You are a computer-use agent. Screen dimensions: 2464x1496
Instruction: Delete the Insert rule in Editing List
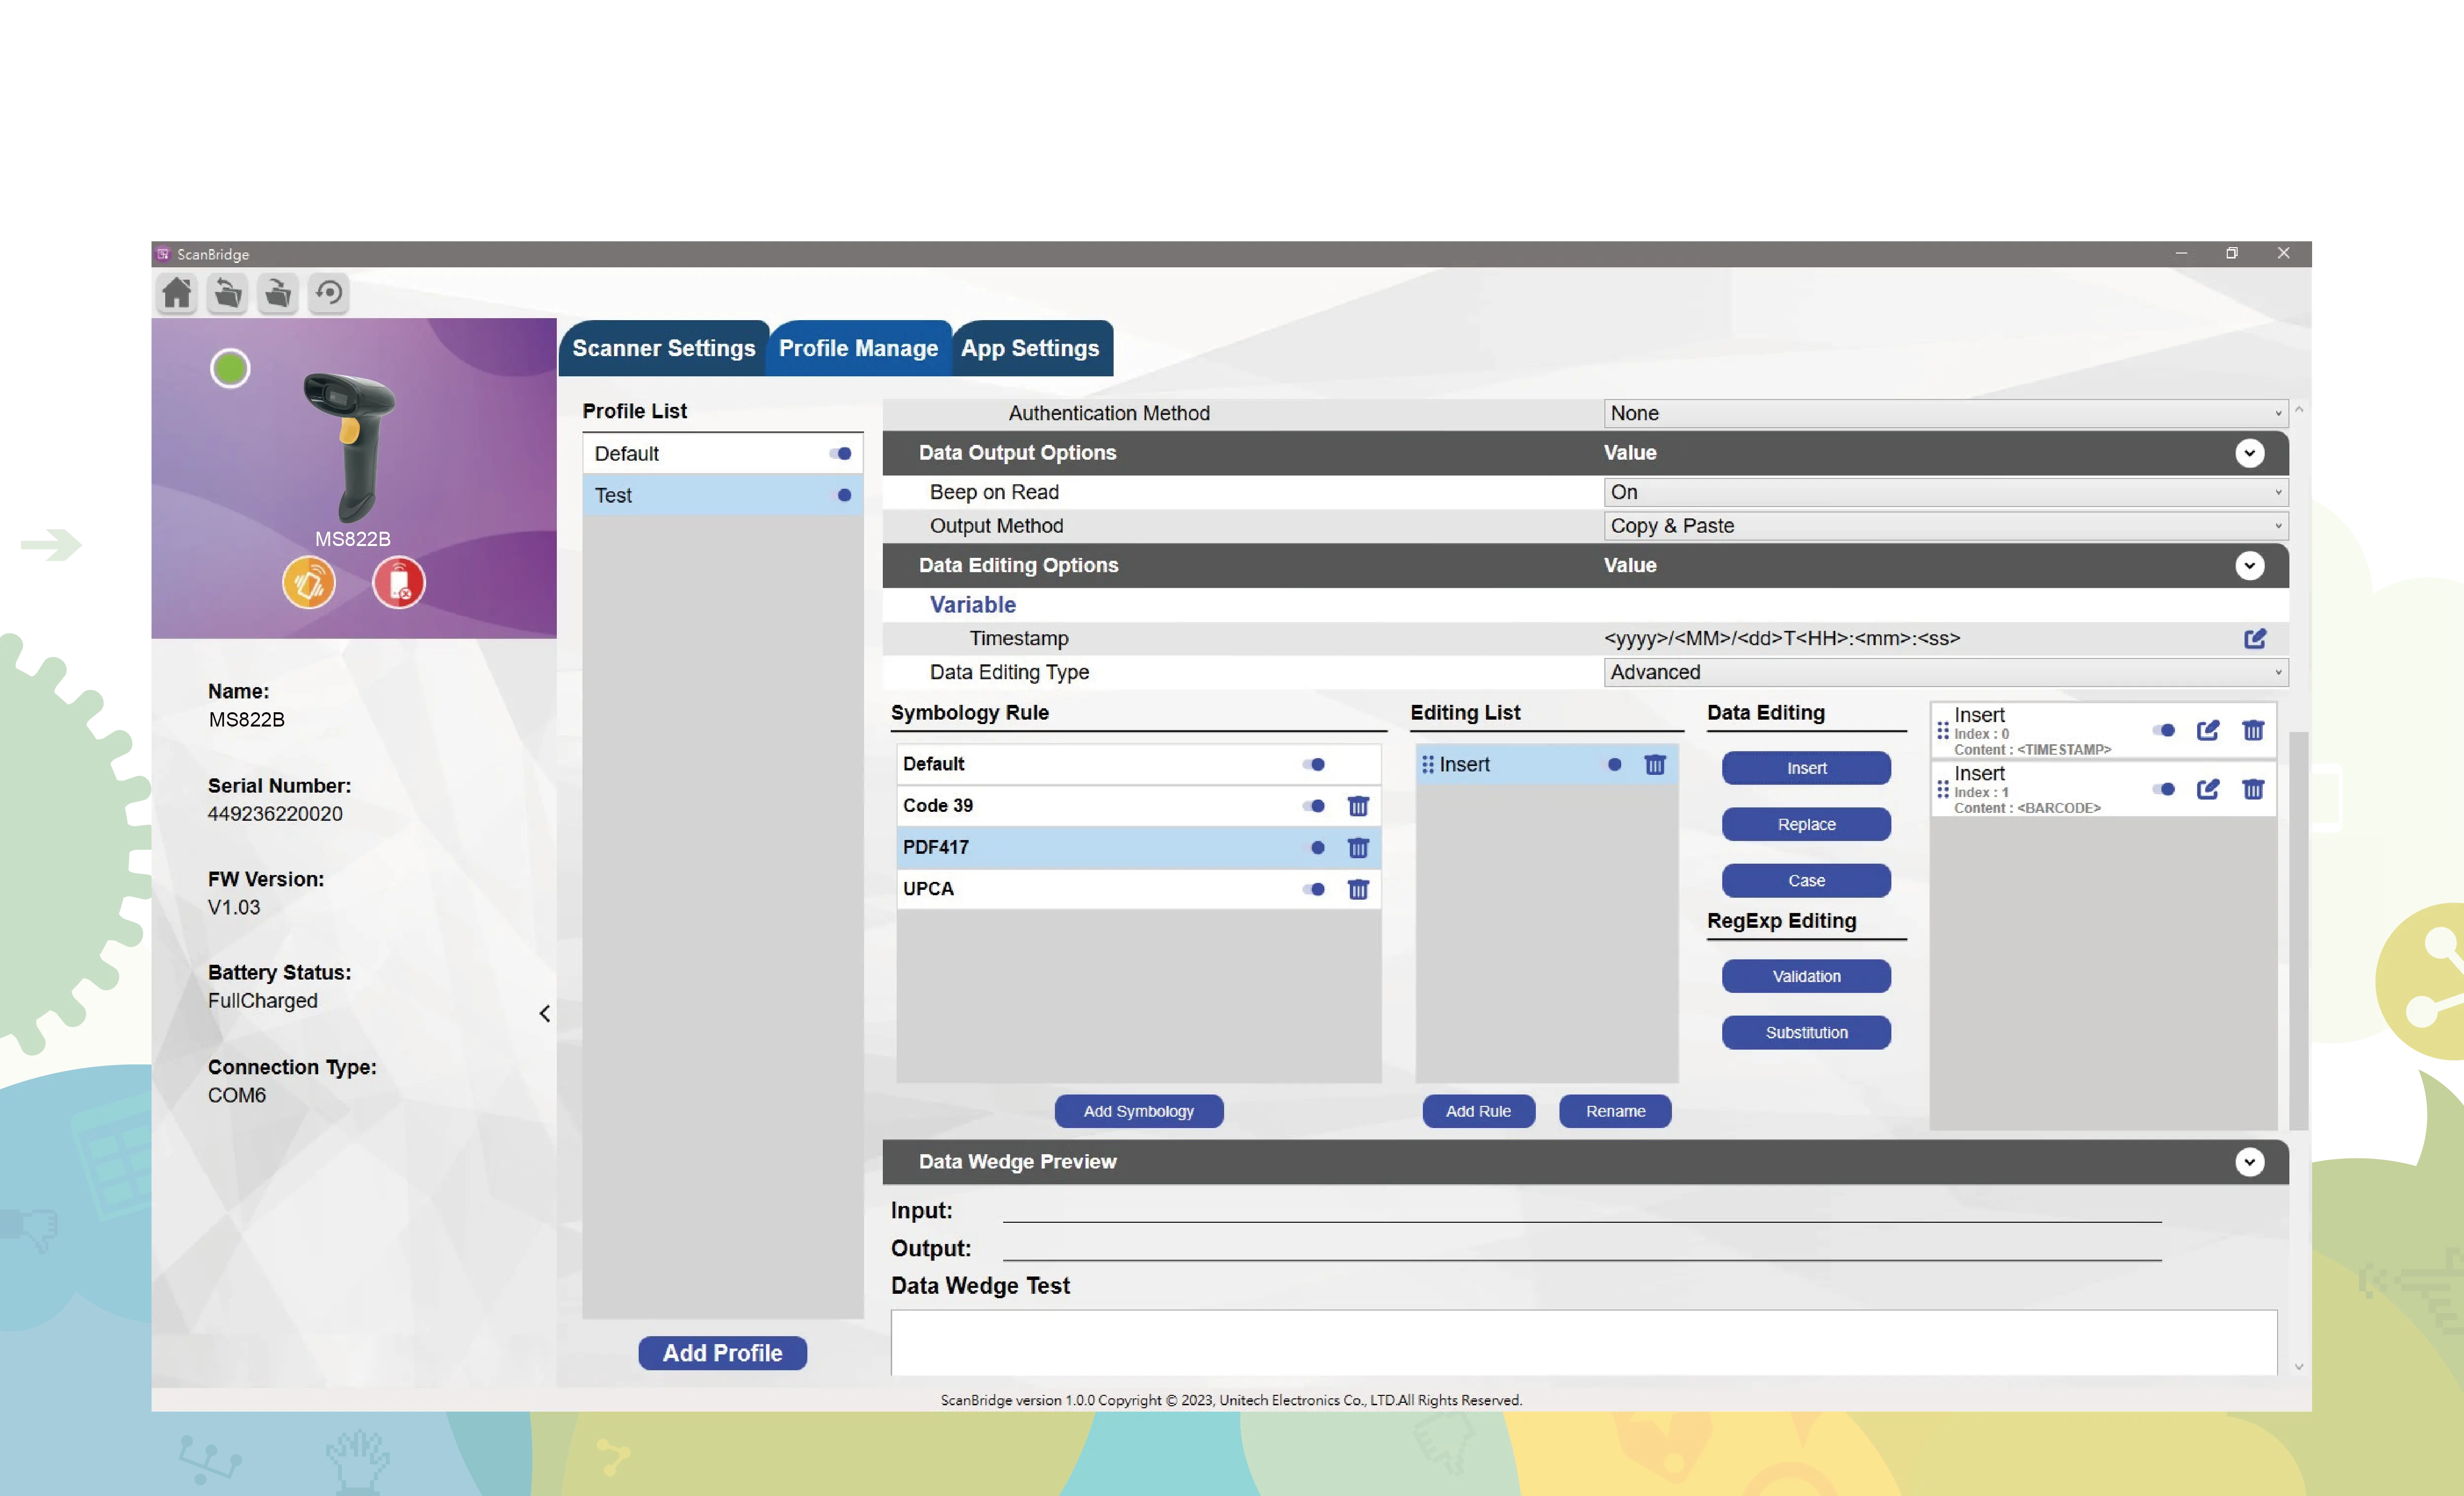point(1655,765)
